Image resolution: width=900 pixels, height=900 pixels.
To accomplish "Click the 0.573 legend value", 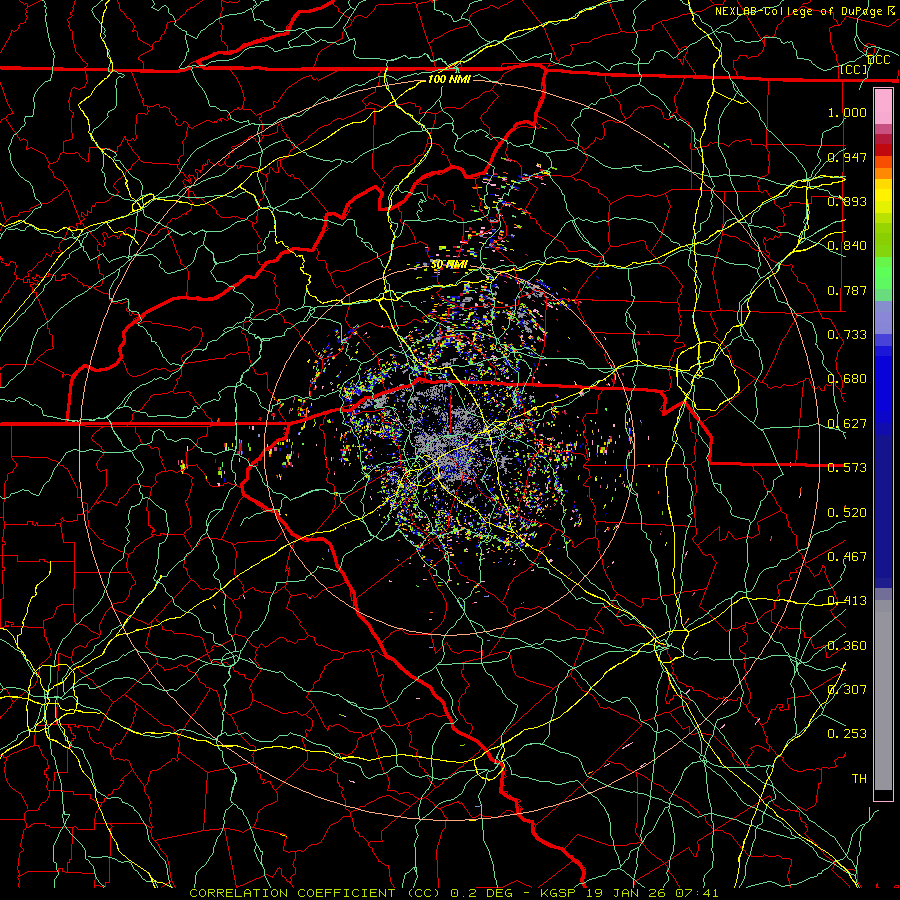I will (x=847, y=468).
